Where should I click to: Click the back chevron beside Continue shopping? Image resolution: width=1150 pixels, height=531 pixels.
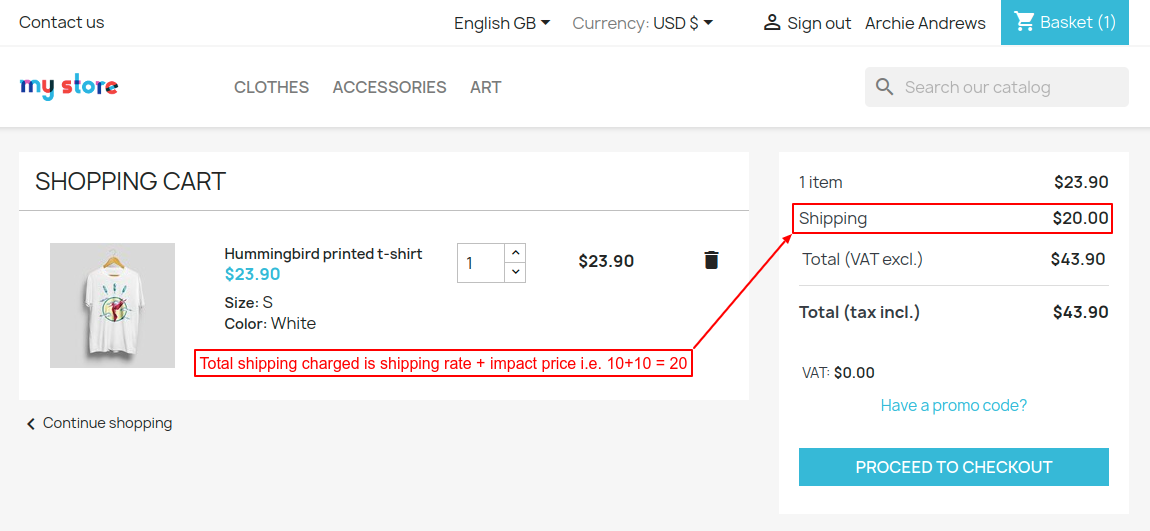(x=31, y=424)
